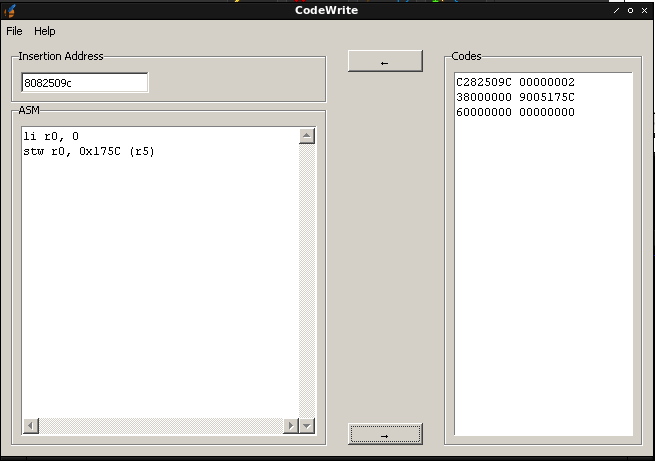The image size is (655, 461).
Task: Click code line '60000000 00000000'
Action: coord(515,112)
